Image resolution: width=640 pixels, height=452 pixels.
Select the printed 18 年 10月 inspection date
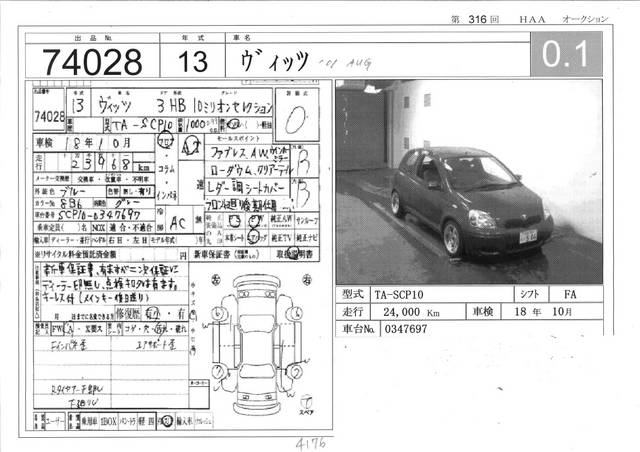click(543, 312)
